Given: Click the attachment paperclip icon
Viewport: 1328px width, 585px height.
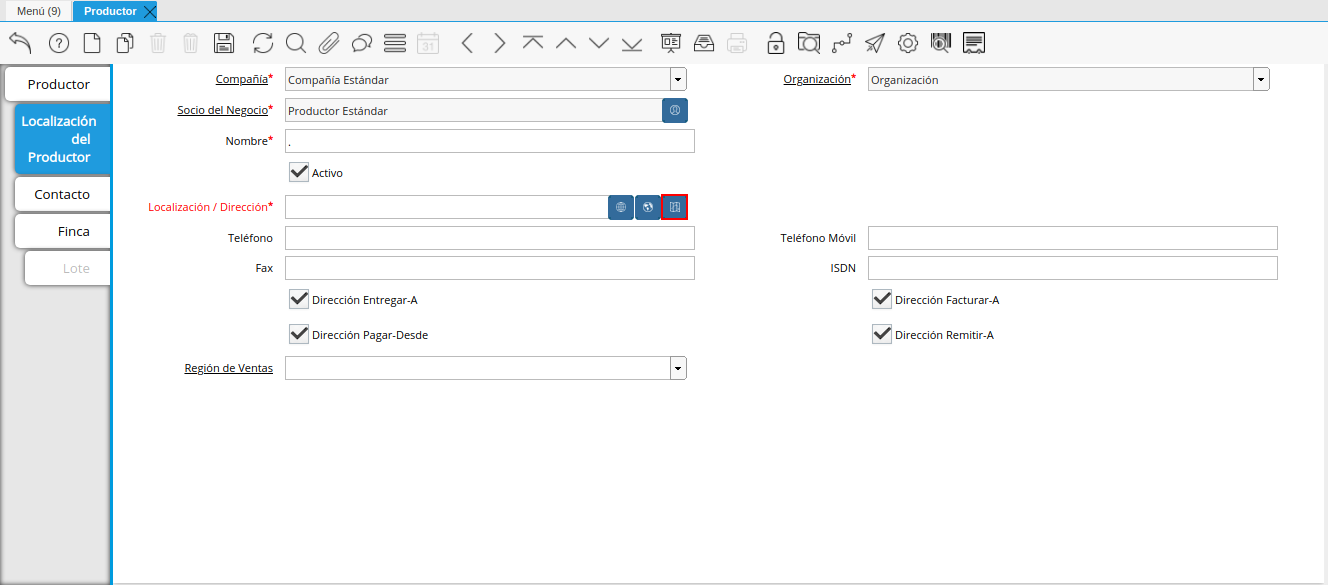Looking at the screenshot, I should (329, 43).
